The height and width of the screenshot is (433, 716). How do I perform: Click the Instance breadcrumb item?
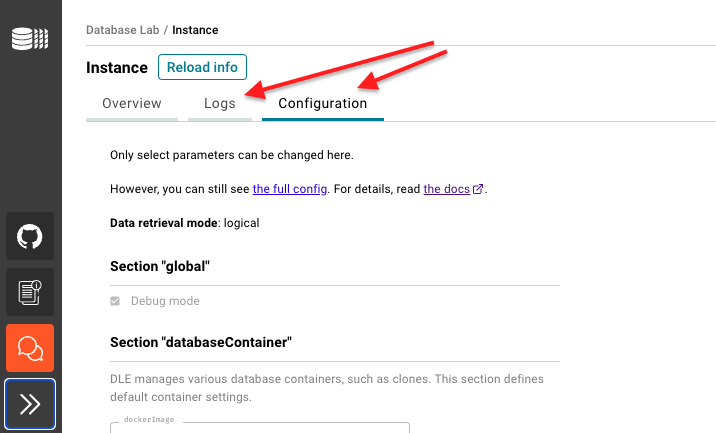[x=195, y=30]
